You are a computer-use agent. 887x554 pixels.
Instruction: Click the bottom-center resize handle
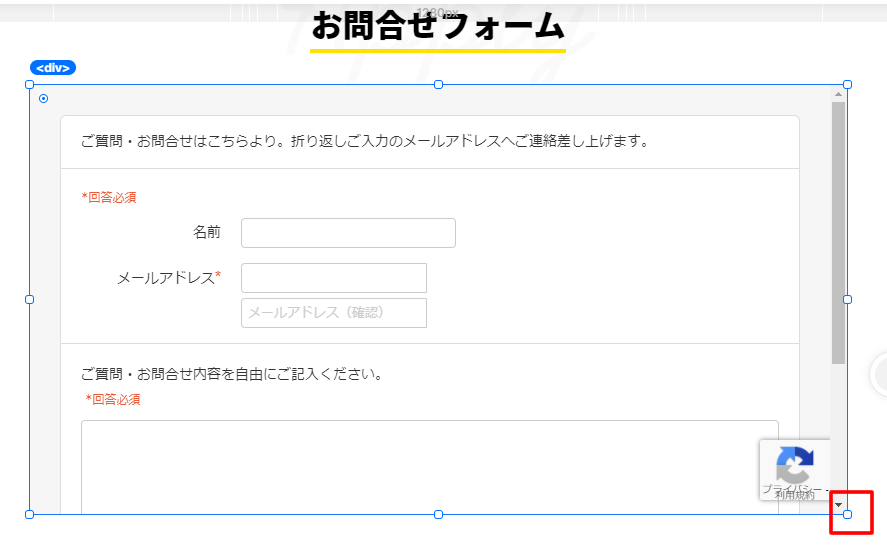(x=438, y=514)
